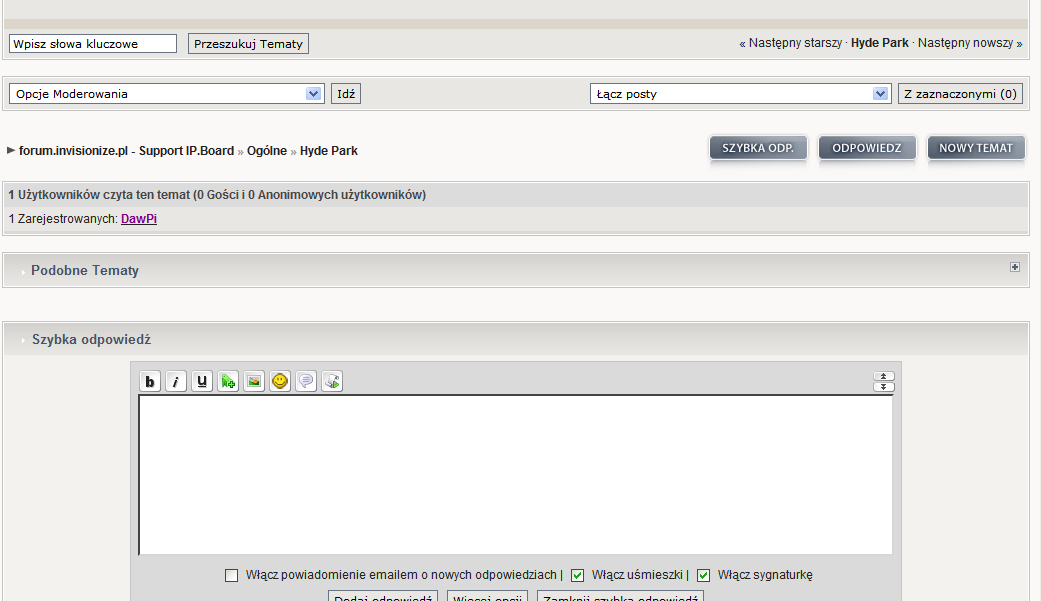Click the Idź button
Screen dimensions: 1041x601
346,94
